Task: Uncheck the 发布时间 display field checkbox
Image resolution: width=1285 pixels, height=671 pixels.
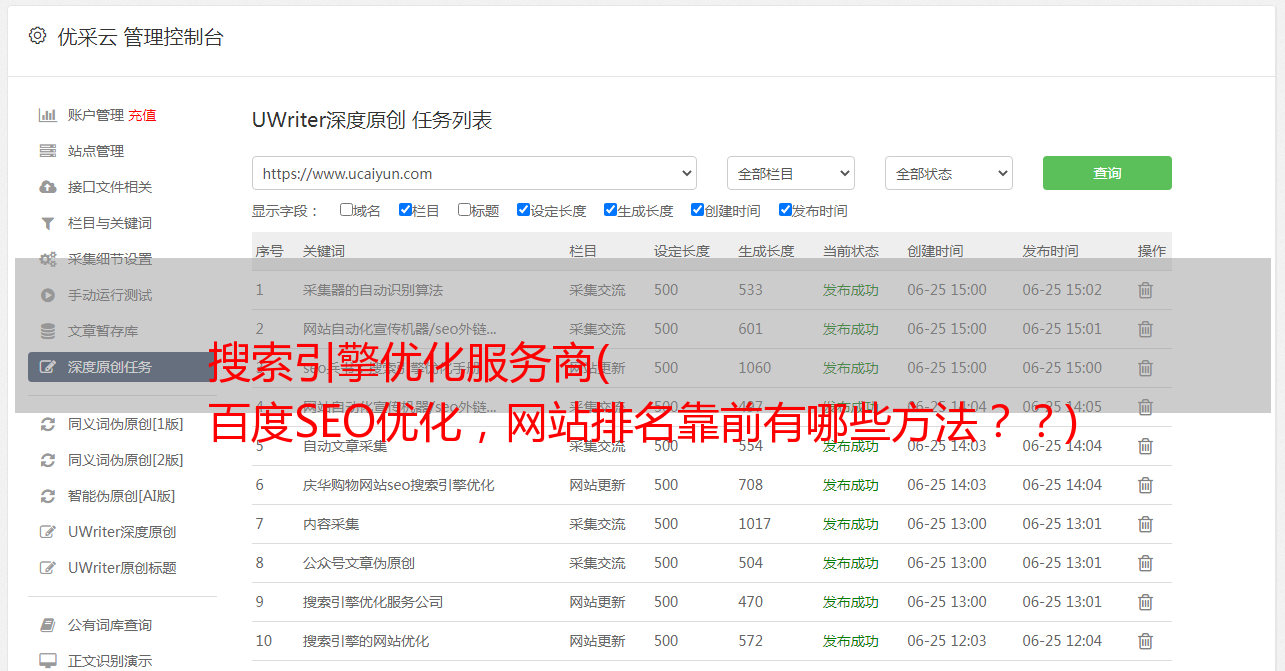Action: [x=785, y=210]
